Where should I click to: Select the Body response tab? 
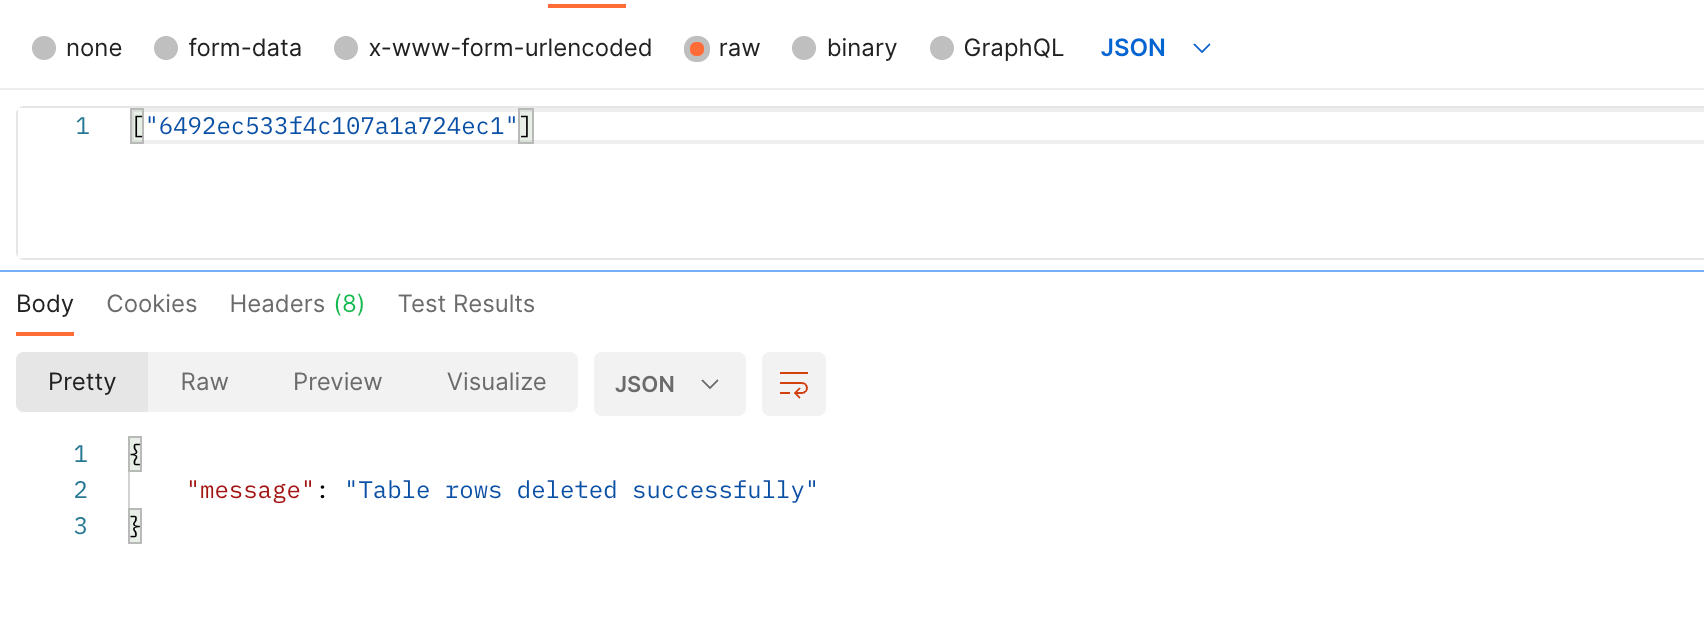(44, 303)
